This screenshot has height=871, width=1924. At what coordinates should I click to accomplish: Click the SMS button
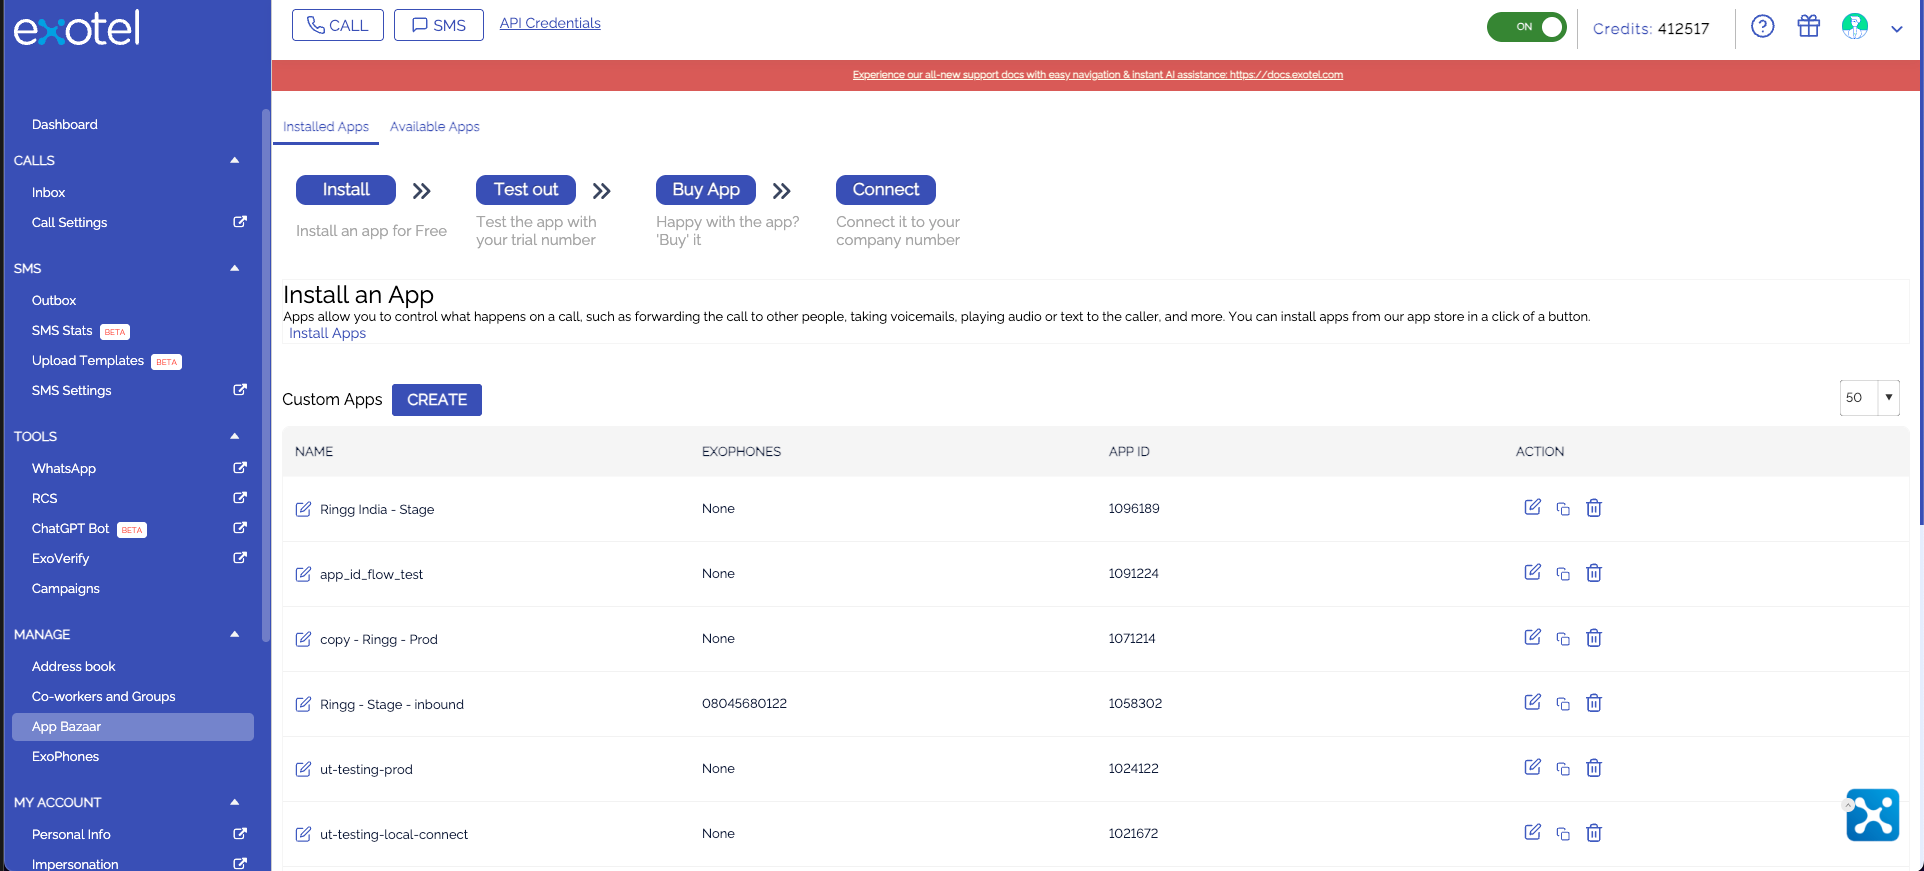[439, 25]
